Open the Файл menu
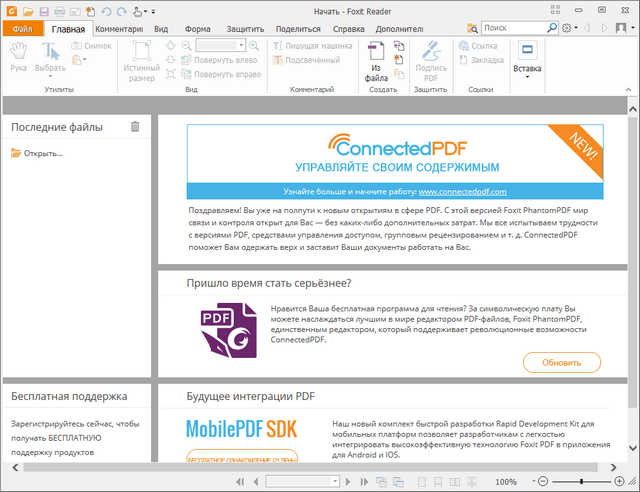Viewport: 640px width, 492px height. [22, 30]
